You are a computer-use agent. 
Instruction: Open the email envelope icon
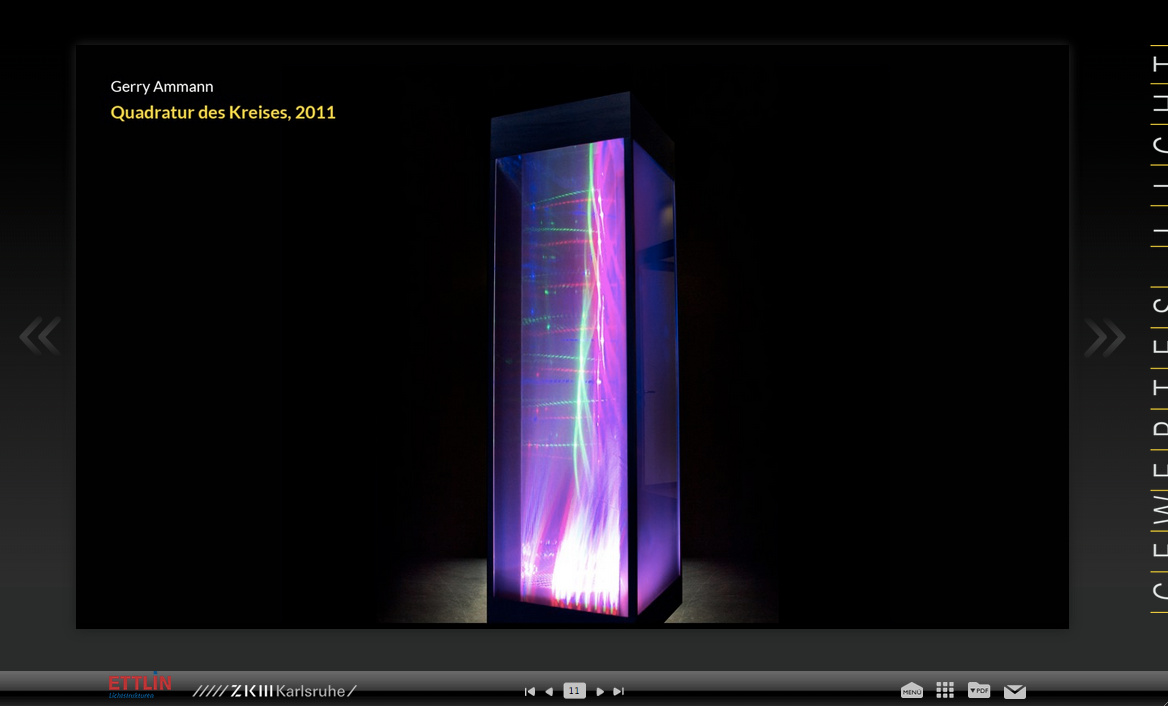tap(1015, 692)
